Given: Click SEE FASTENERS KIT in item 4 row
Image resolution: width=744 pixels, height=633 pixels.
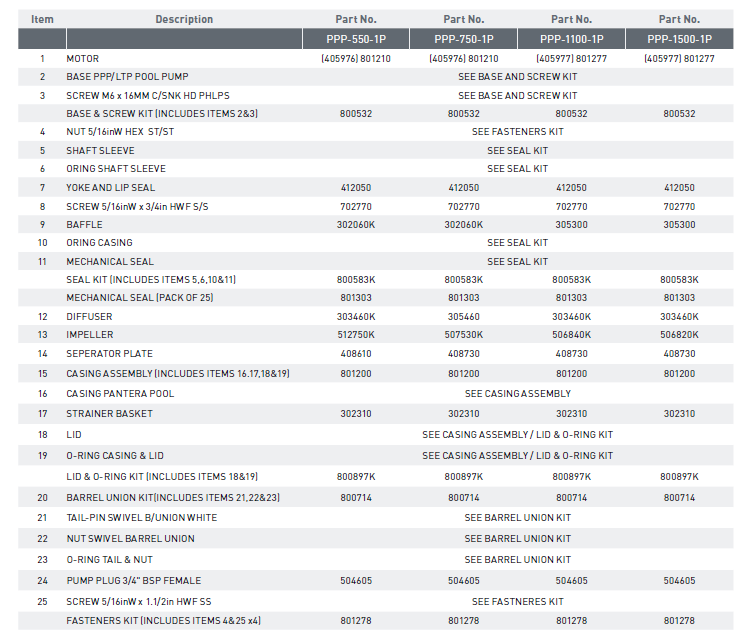Looking at the screenshot, I should (x=518, y=132).
